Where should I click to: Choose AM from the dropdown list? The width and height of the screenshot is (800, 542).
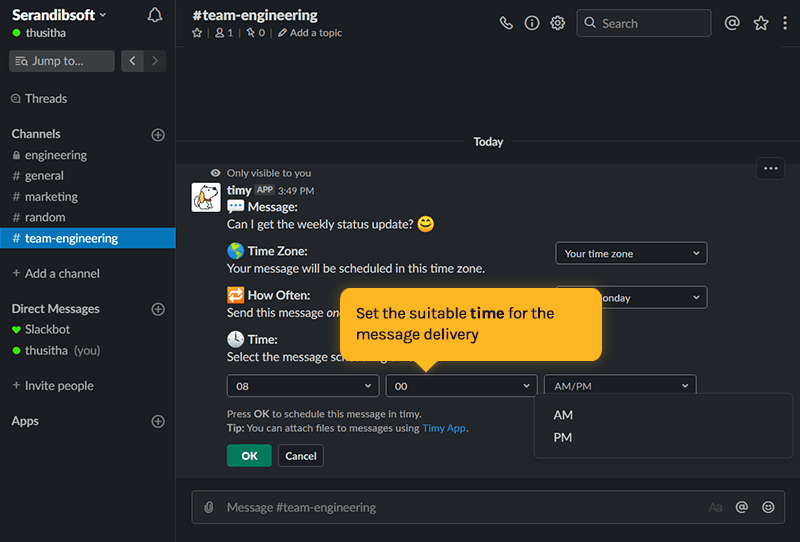[x=563, y=415]
